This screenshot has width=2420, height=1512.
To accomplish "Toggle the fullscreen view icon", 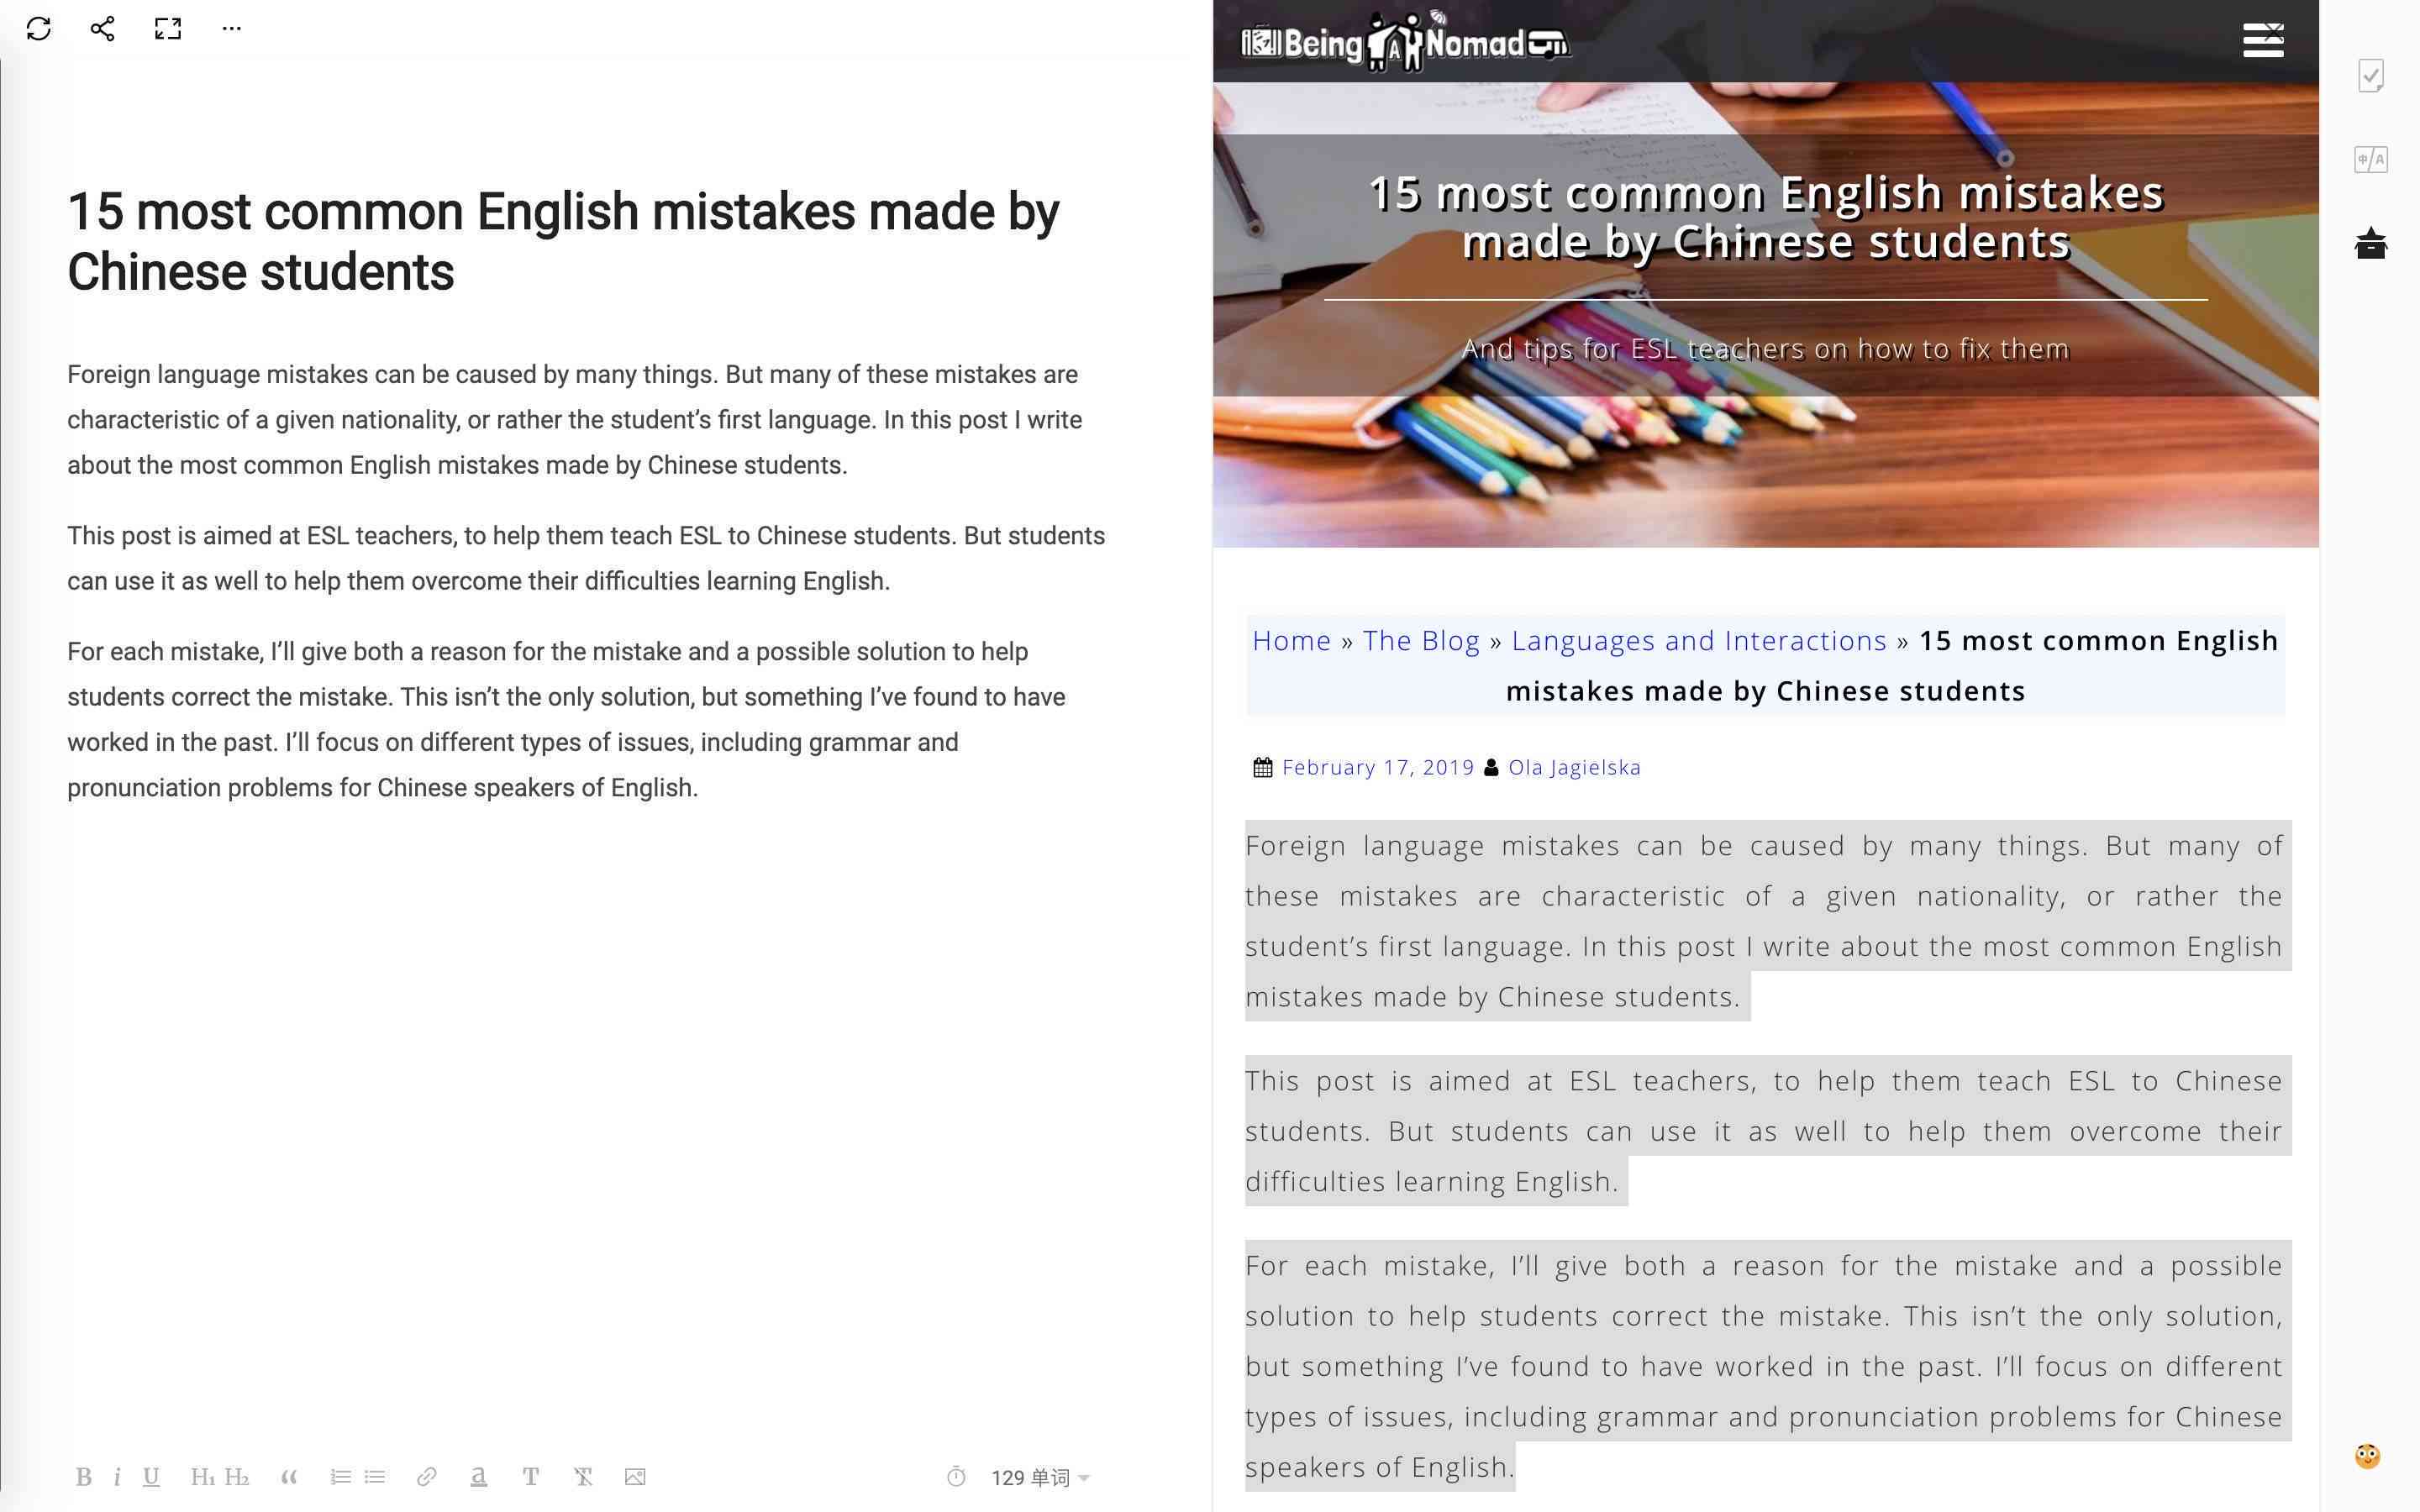I will click(167, 29).
